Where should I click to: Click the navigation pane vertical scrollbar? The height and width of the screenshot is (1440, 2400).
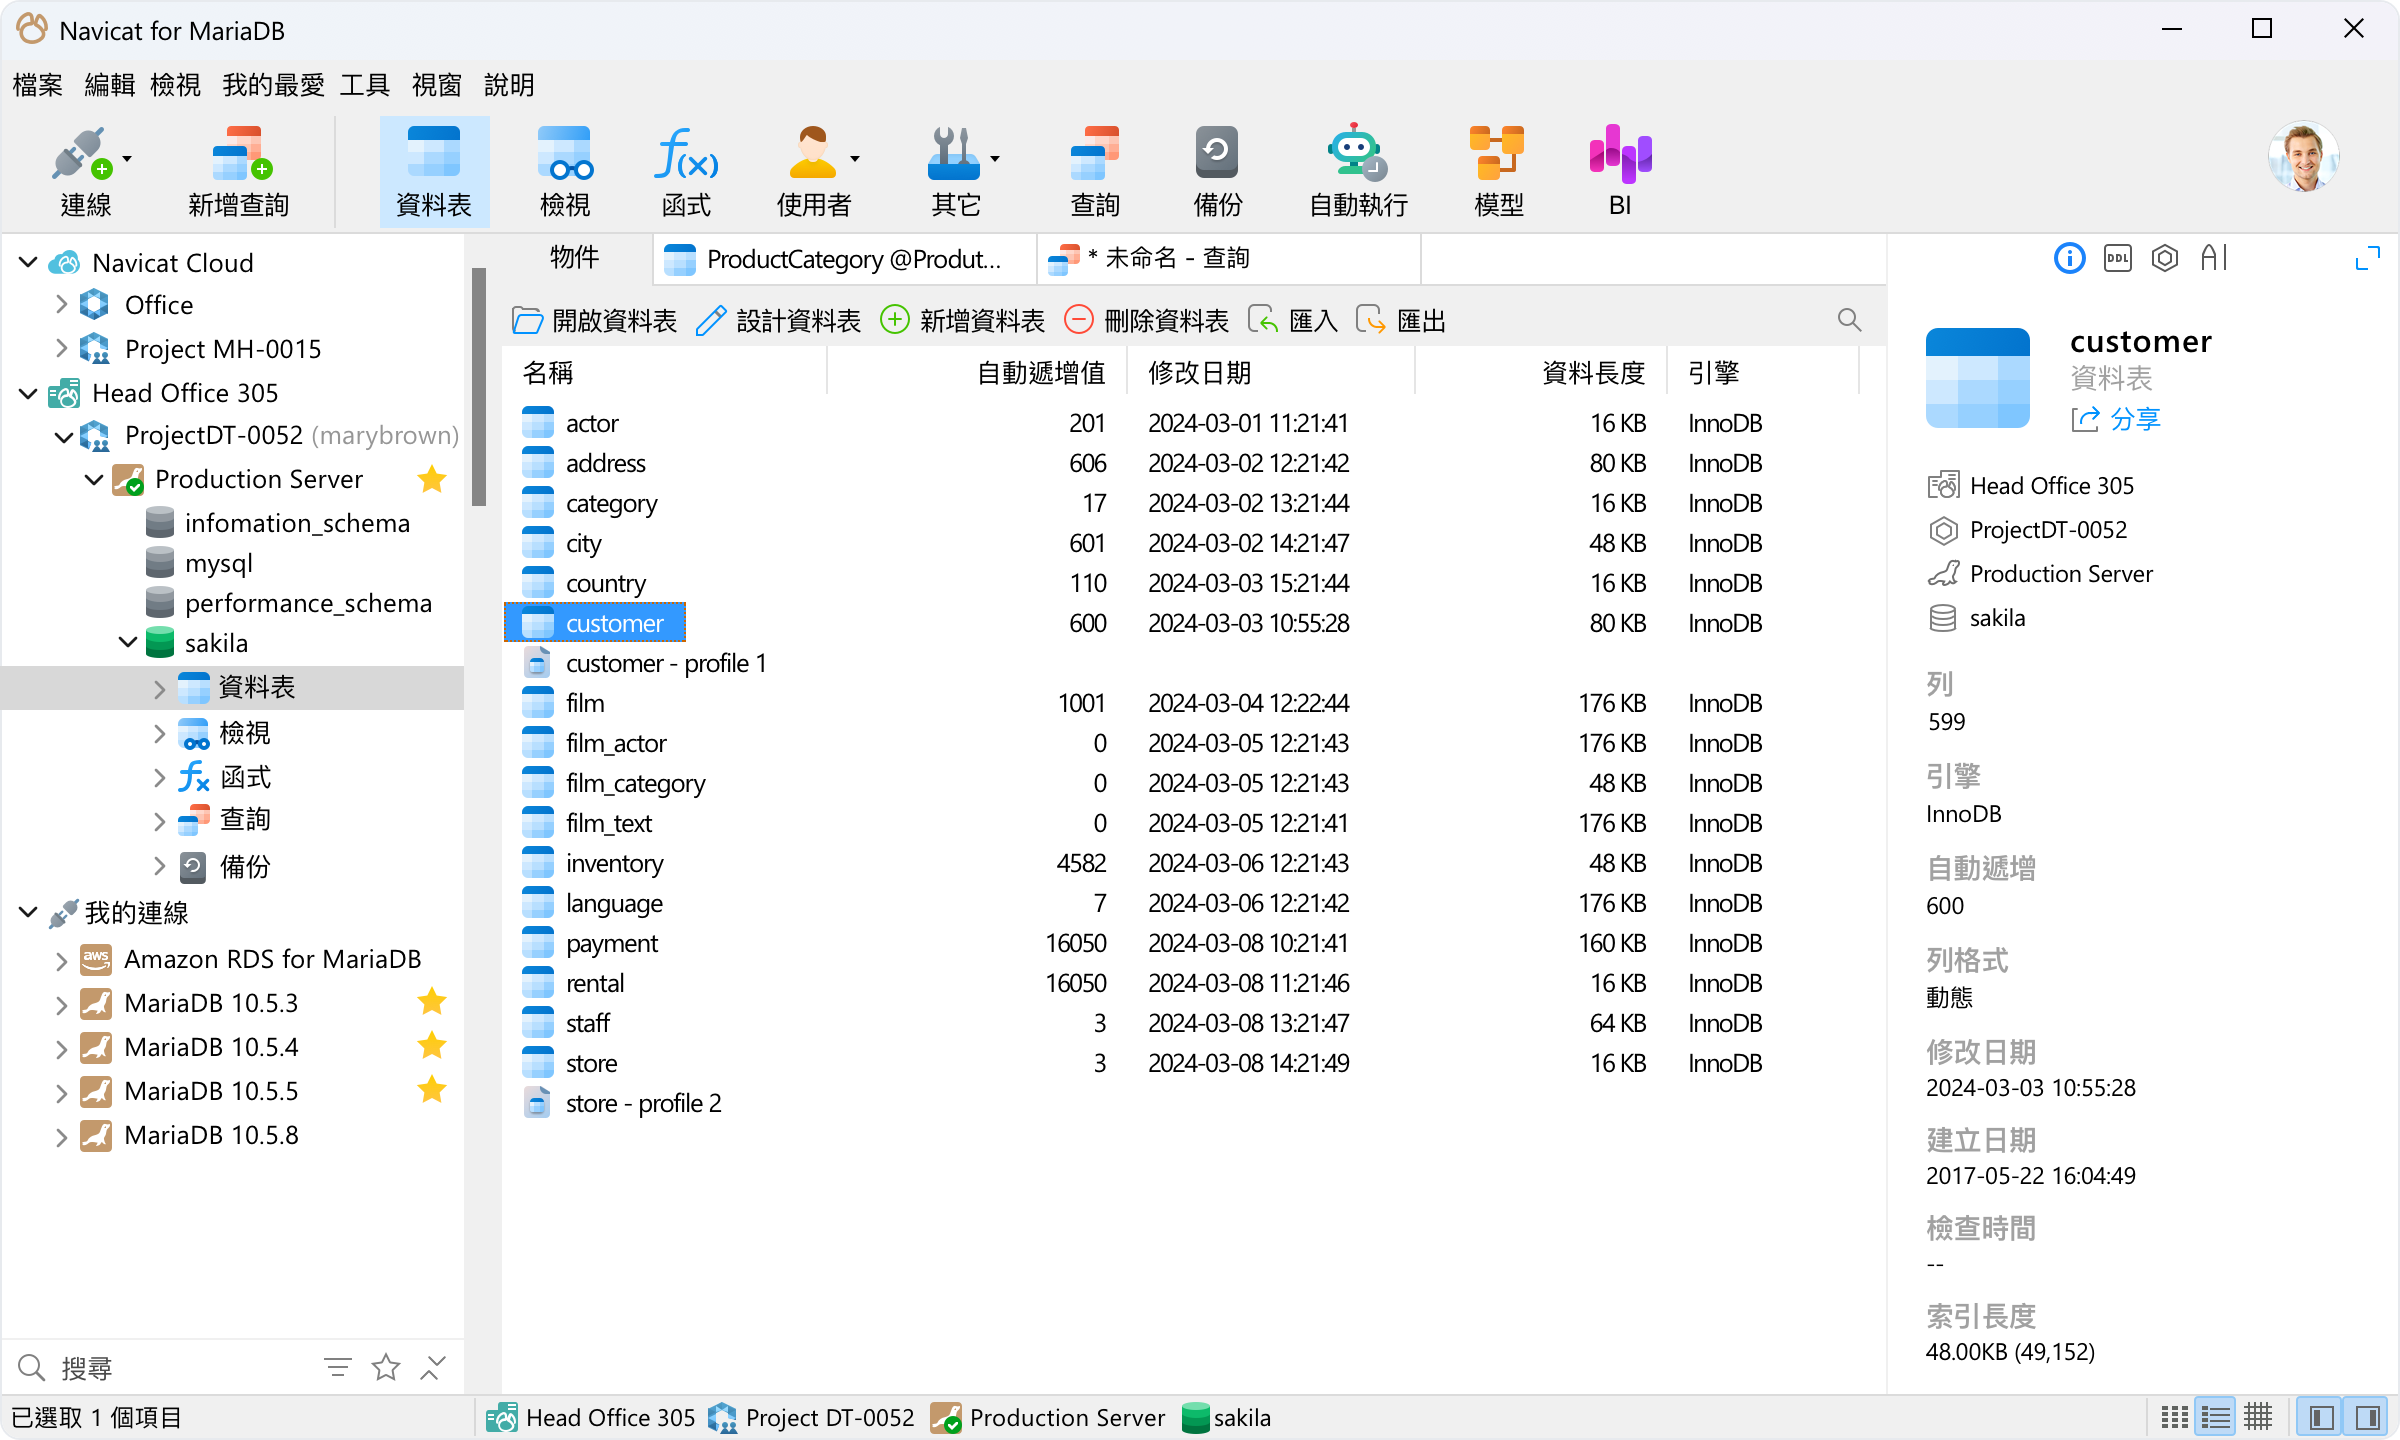point(478,385)
